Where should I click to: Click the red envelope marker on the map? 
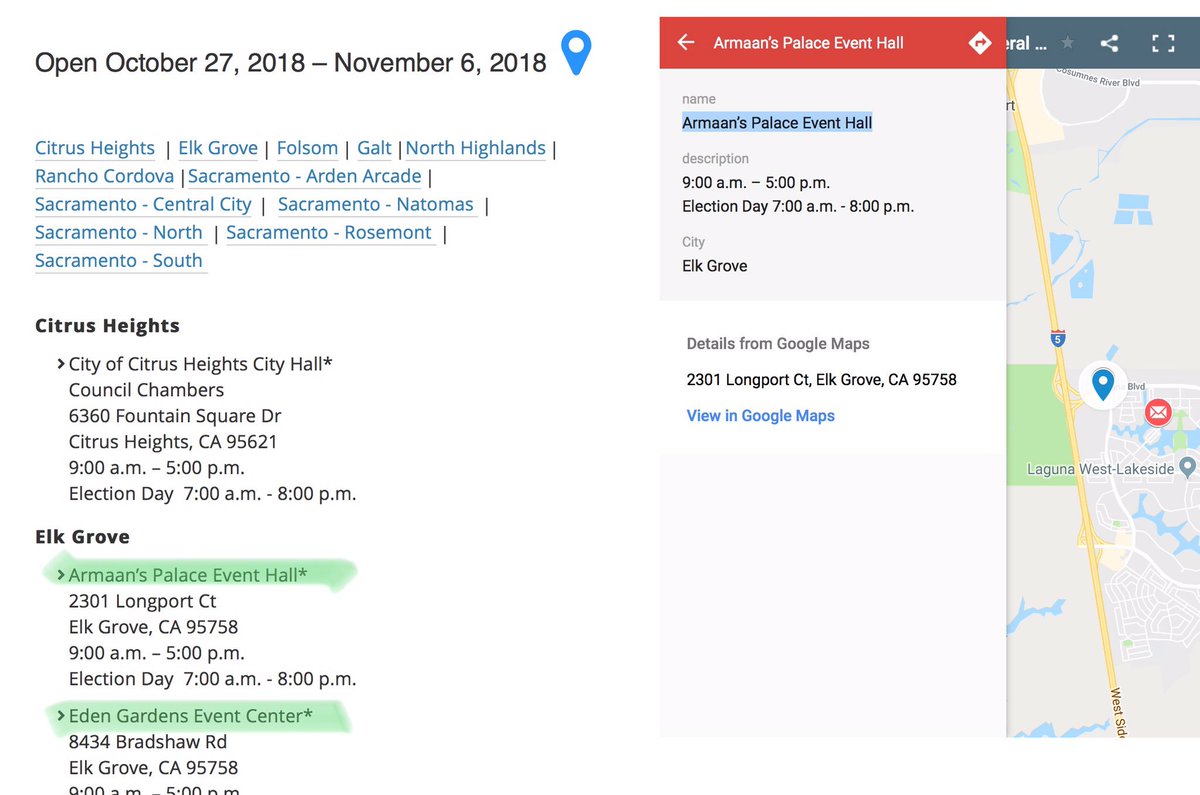pyautogui.click(x=1158, y=411)
